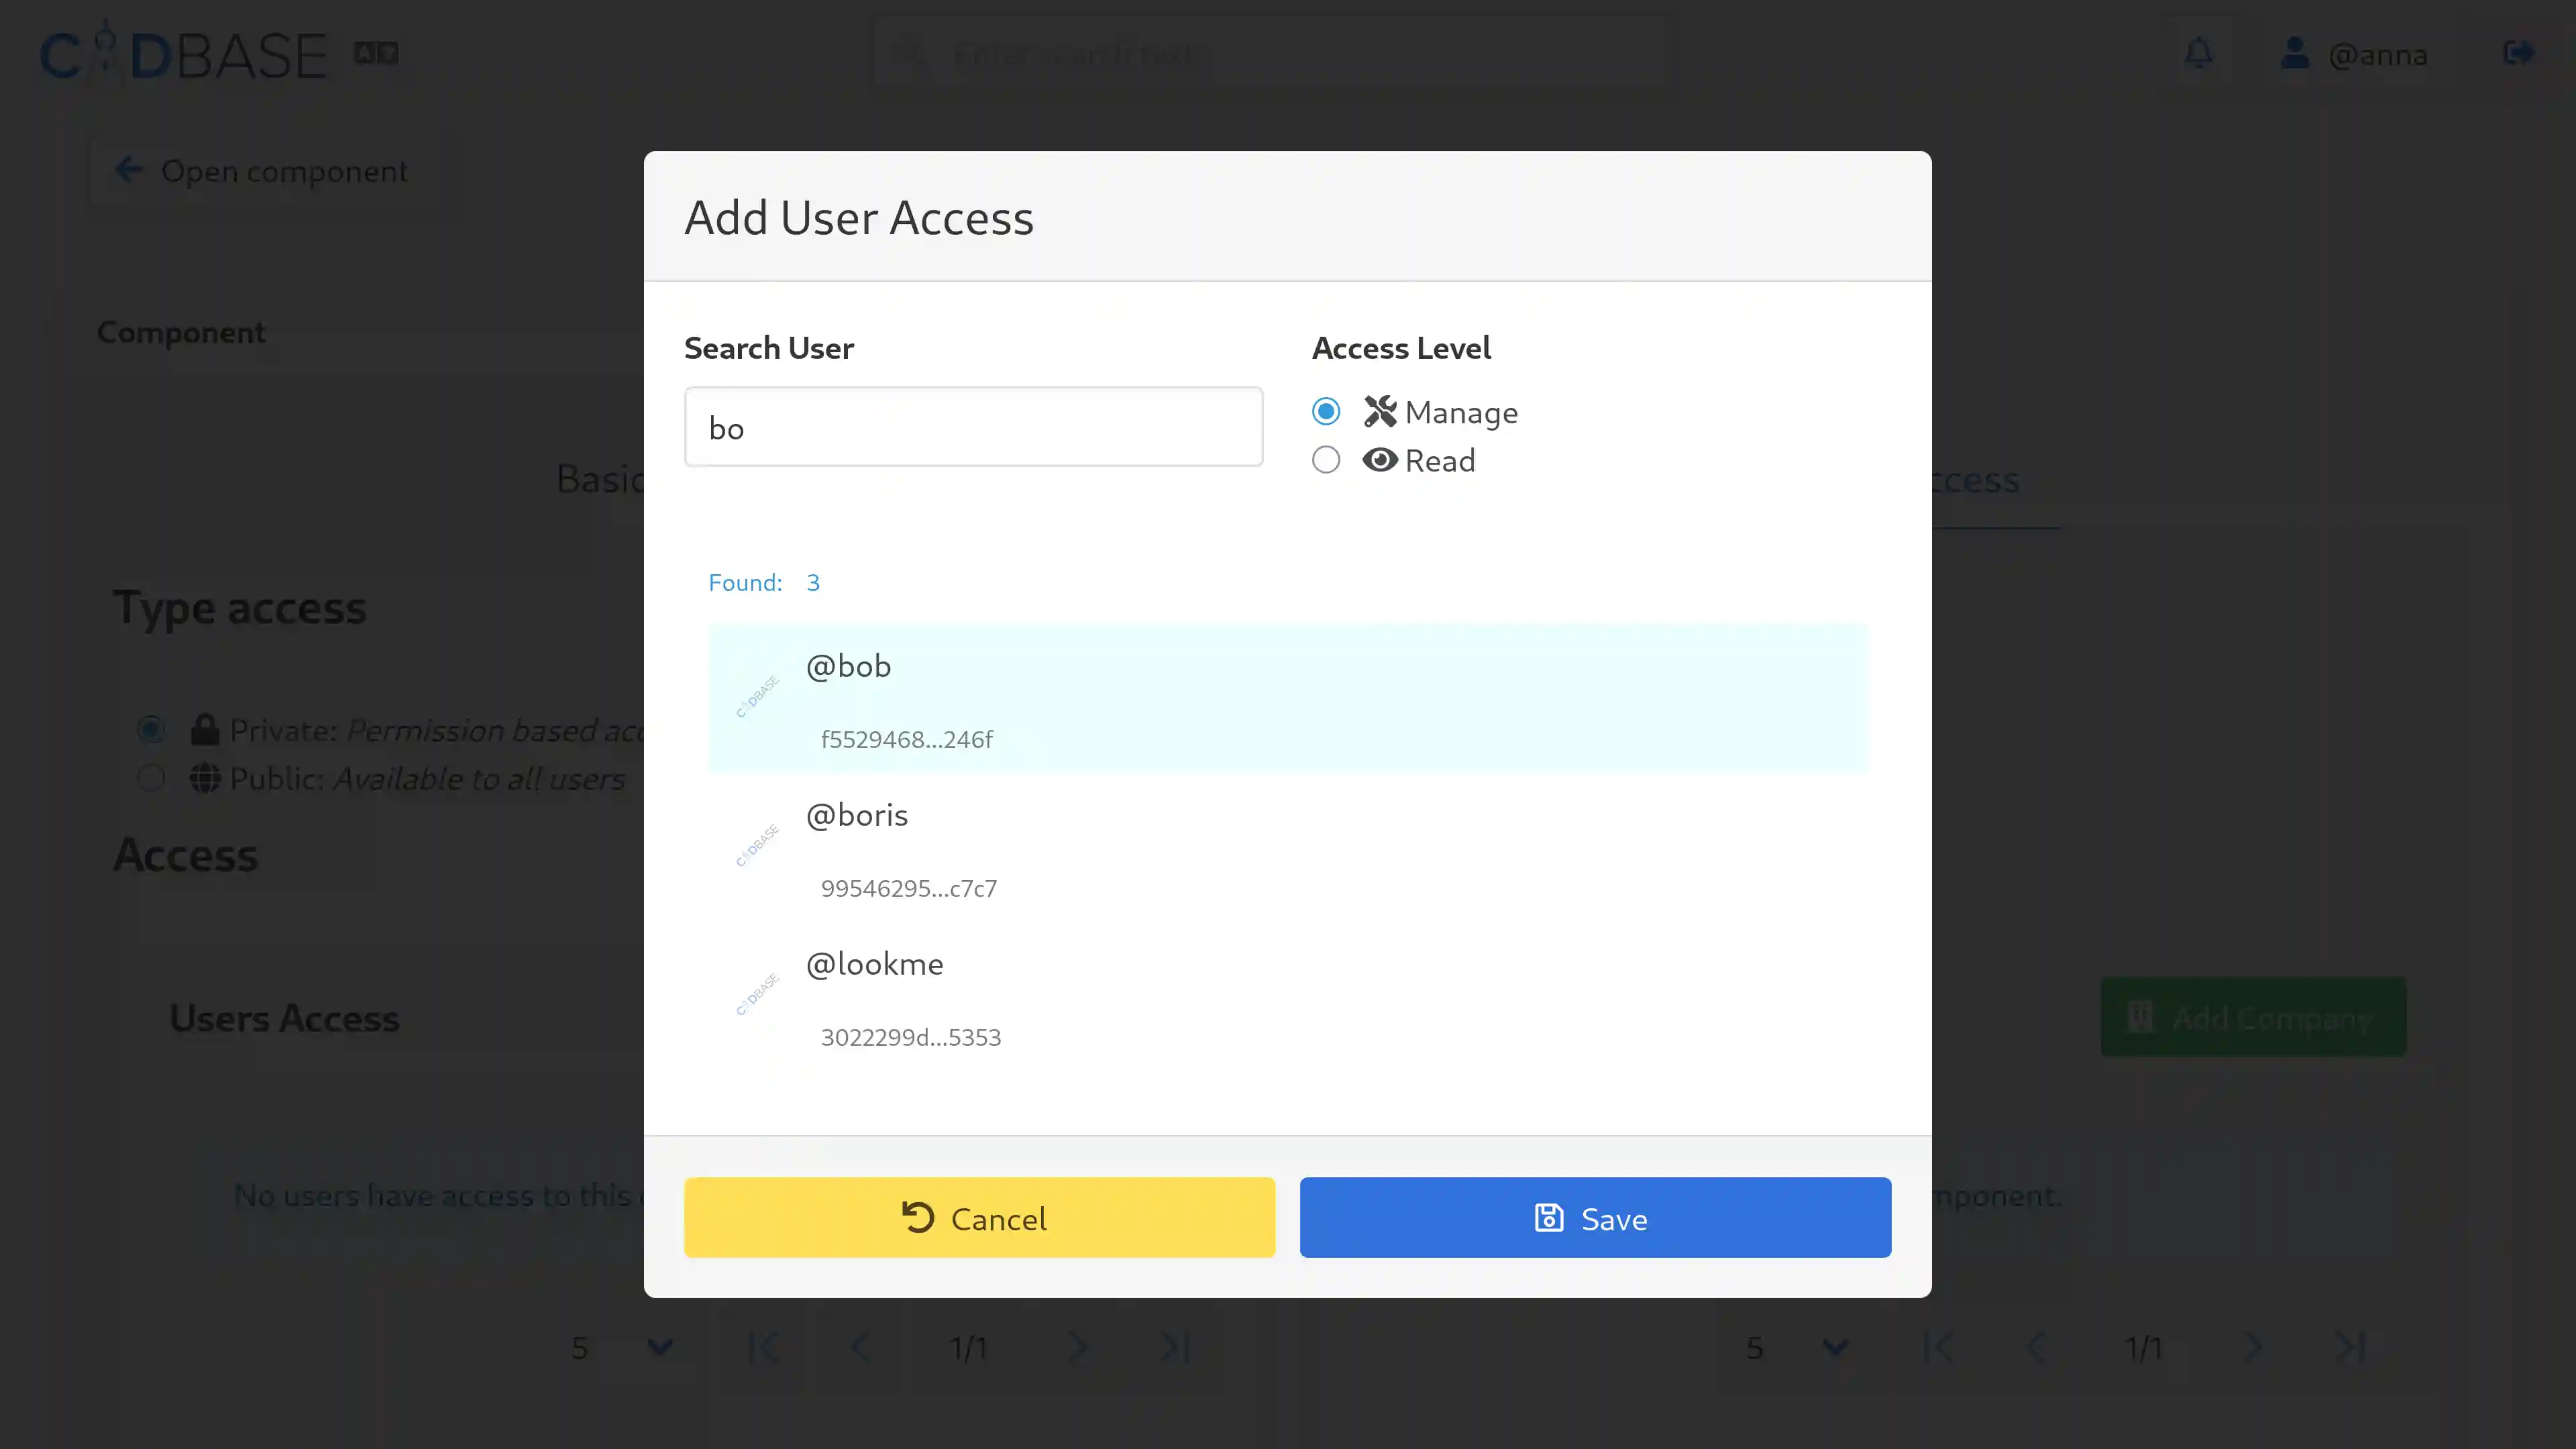Go to first page in right pagination
The height and width of the screenshot is (1449, 2576).
tap(1938, 1347)
